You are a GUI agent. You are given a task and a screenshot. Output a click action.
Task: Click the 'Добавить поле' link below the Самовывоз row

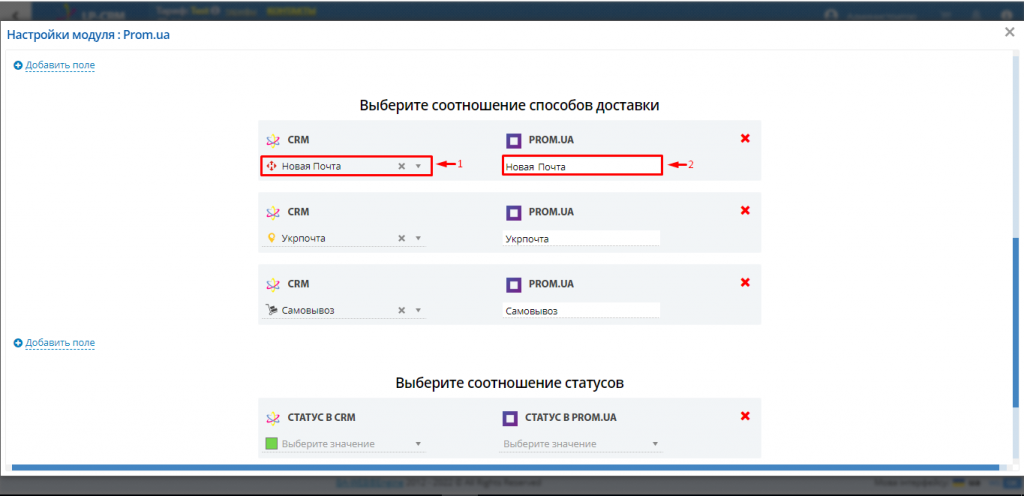(x=60, y=343)
